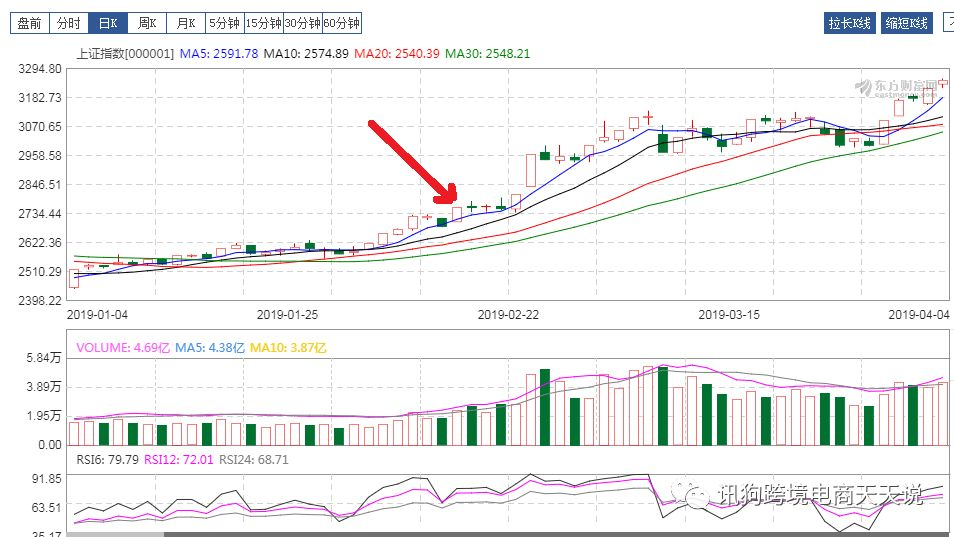Select the 日K daily chart tab

(x=107, y=22)
